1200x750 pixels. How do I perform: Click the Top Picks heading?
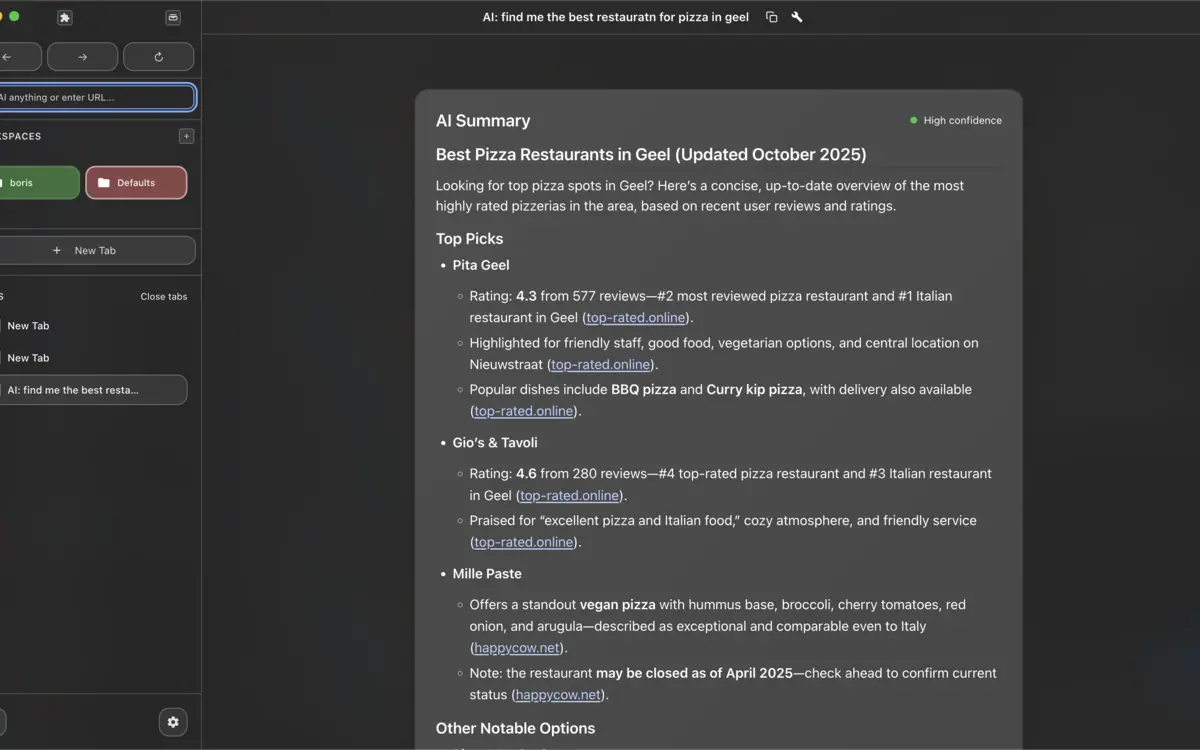click(469, 239)
